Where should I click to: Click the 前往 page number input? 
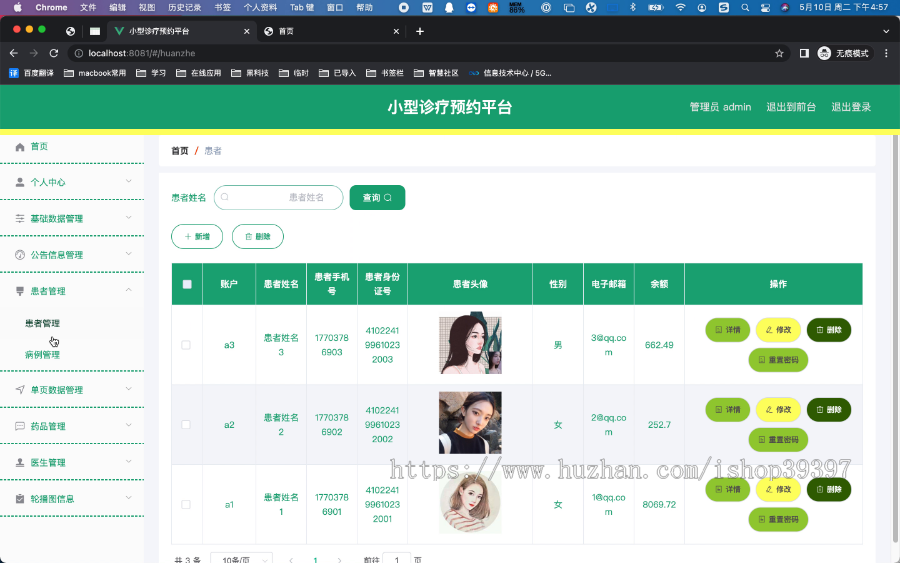point(397,558)
